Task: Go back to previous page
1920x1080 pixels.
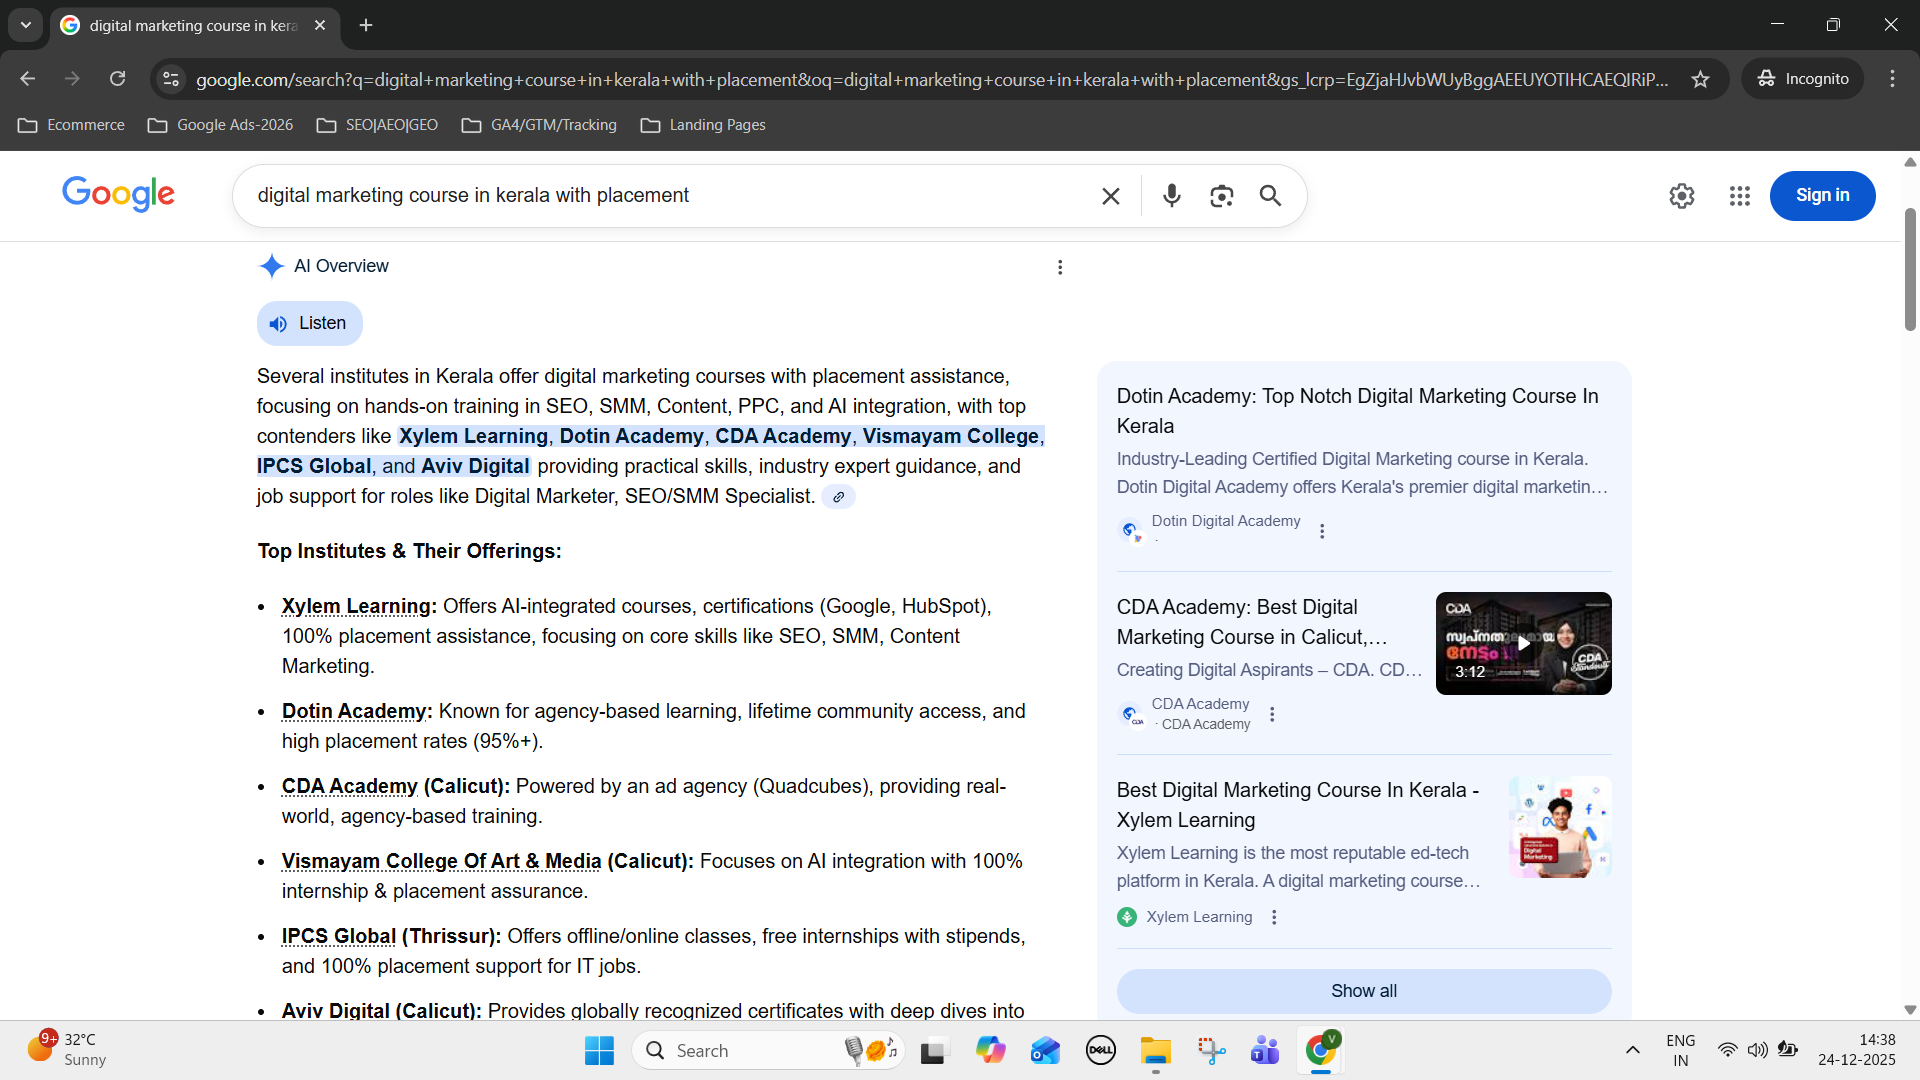Action: [x=28, y=79]
